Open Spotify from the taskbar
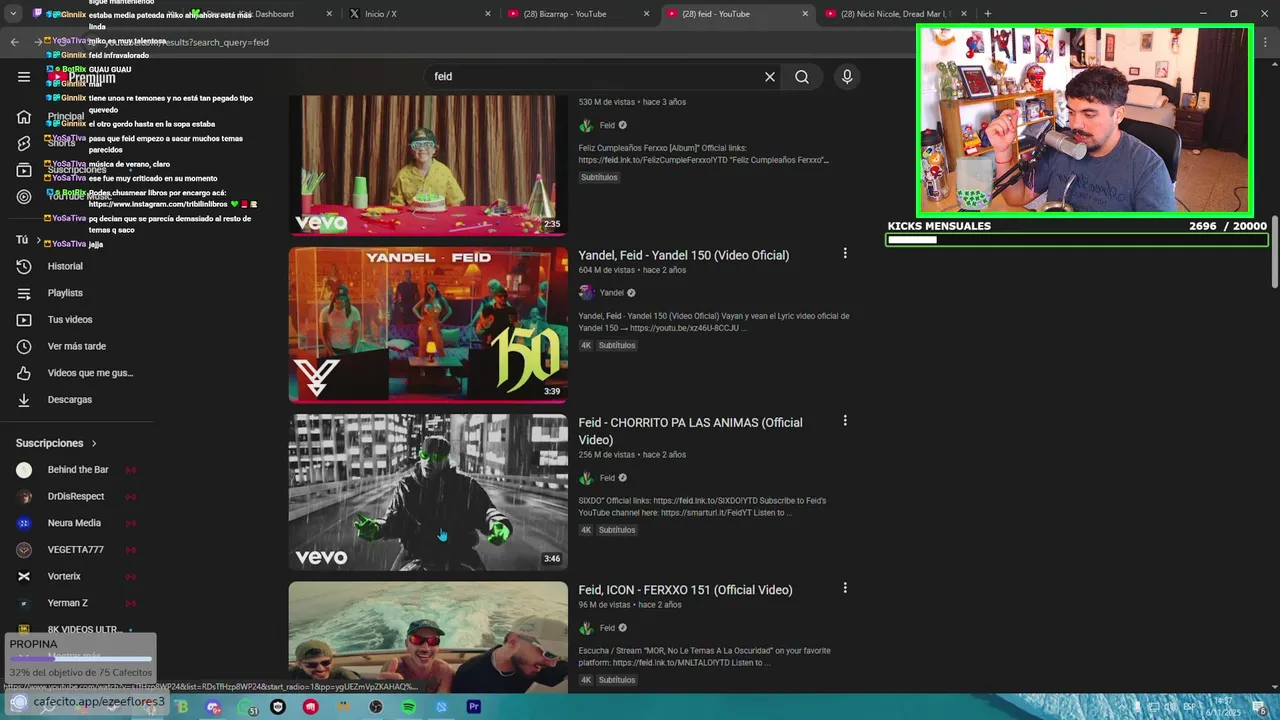This screenshot has height=720, width=1280. pos(409,707)
